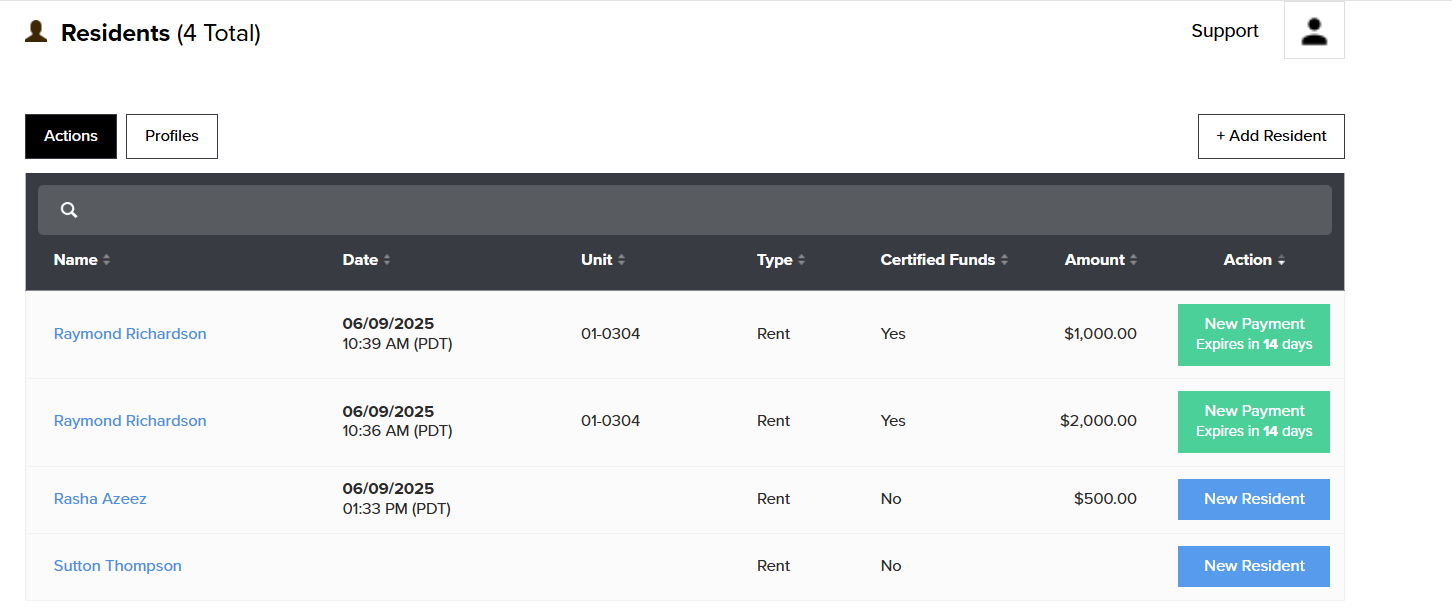The image size is (1452, 610).
Task: Click the Residents person icon in header
Action: [x=37, y=32]
